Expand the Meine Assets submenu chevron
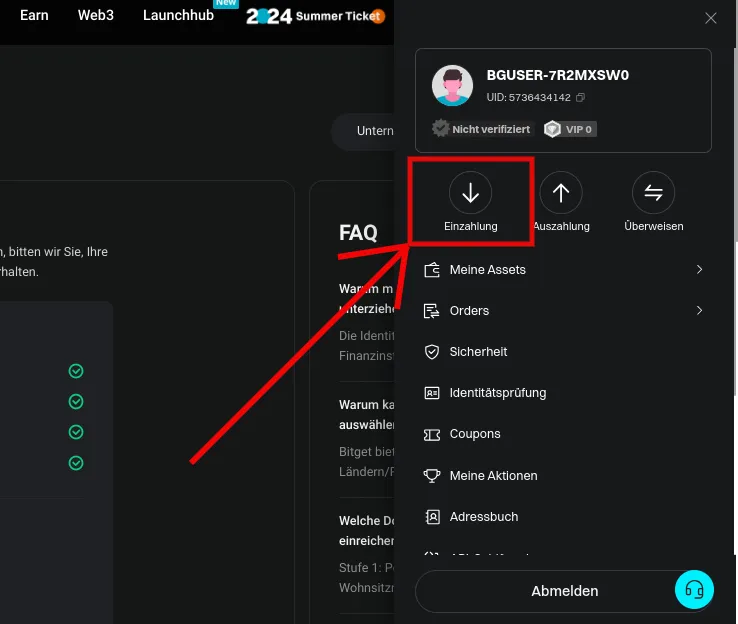Viewport: 738px width, 624px height. pyautogui.click(x=699, y=270)
